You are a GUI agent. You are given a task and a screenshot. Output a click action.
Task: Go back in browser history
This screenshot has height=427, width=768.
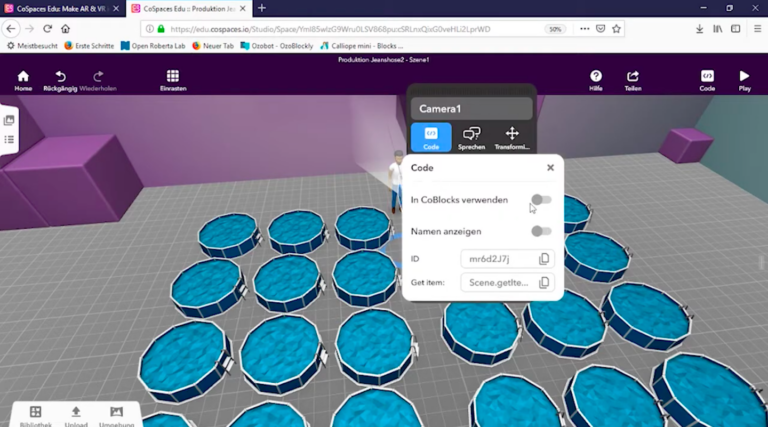(x=11, y=29)
